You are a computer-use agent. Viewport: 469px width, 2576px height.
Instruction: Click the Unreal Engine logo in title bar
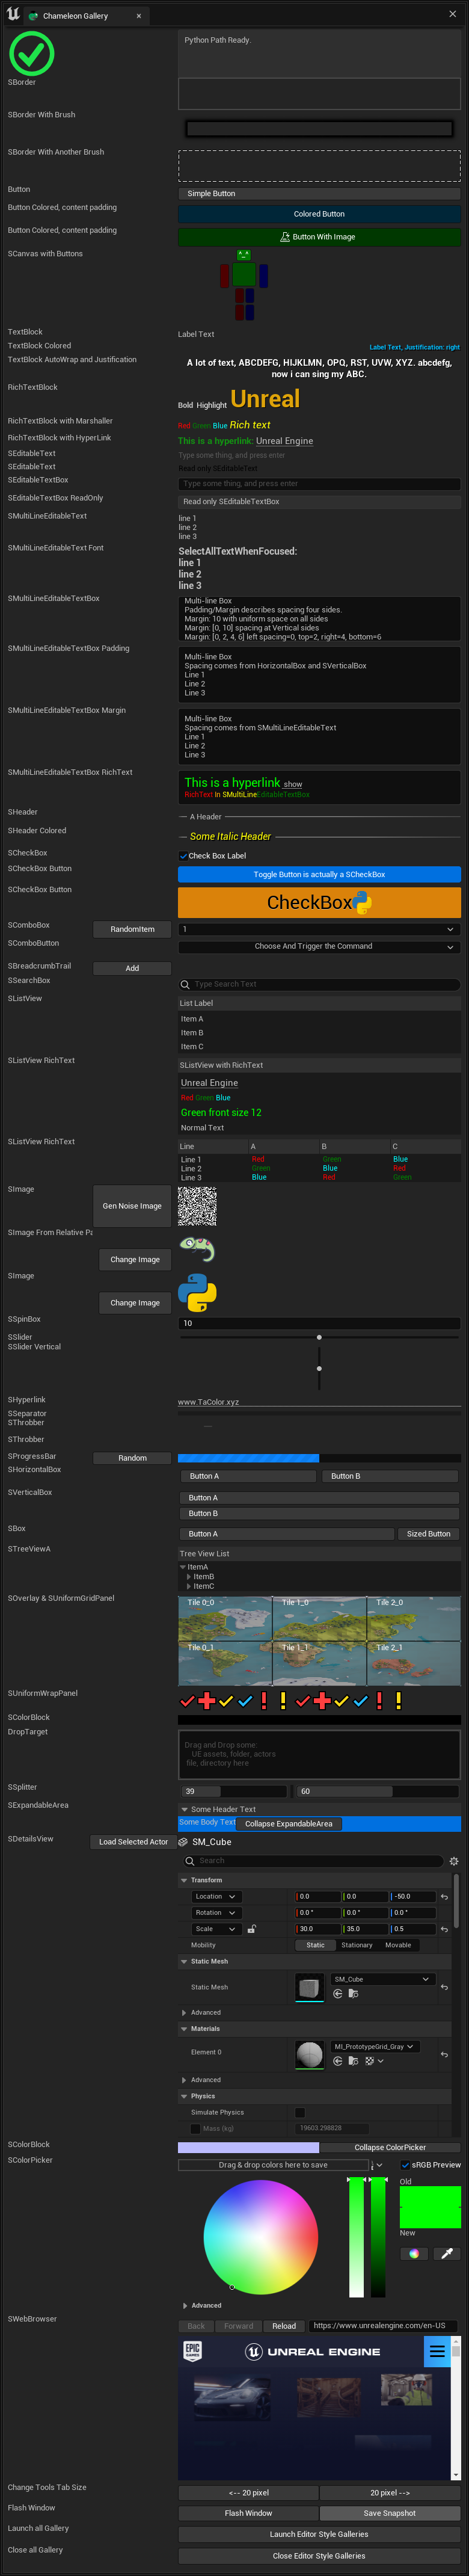(12, 14)
